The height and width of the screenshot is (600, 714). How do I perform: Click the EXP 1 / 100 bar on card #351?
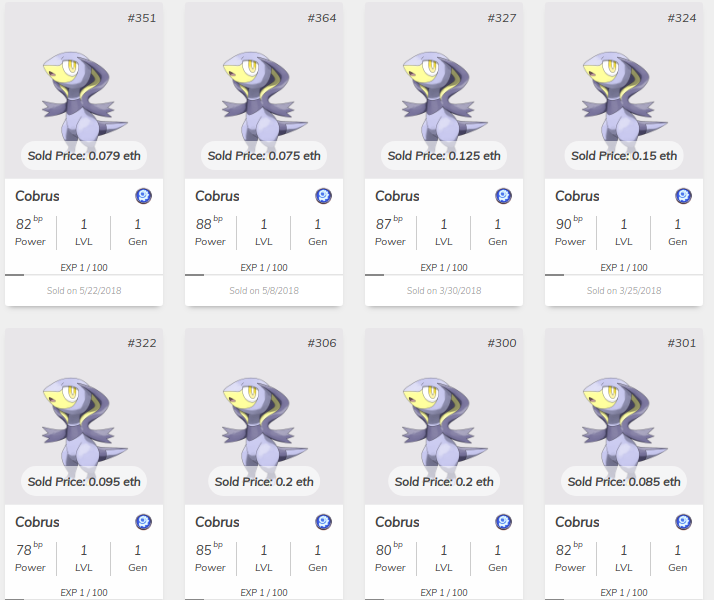[x=84, y=275]
